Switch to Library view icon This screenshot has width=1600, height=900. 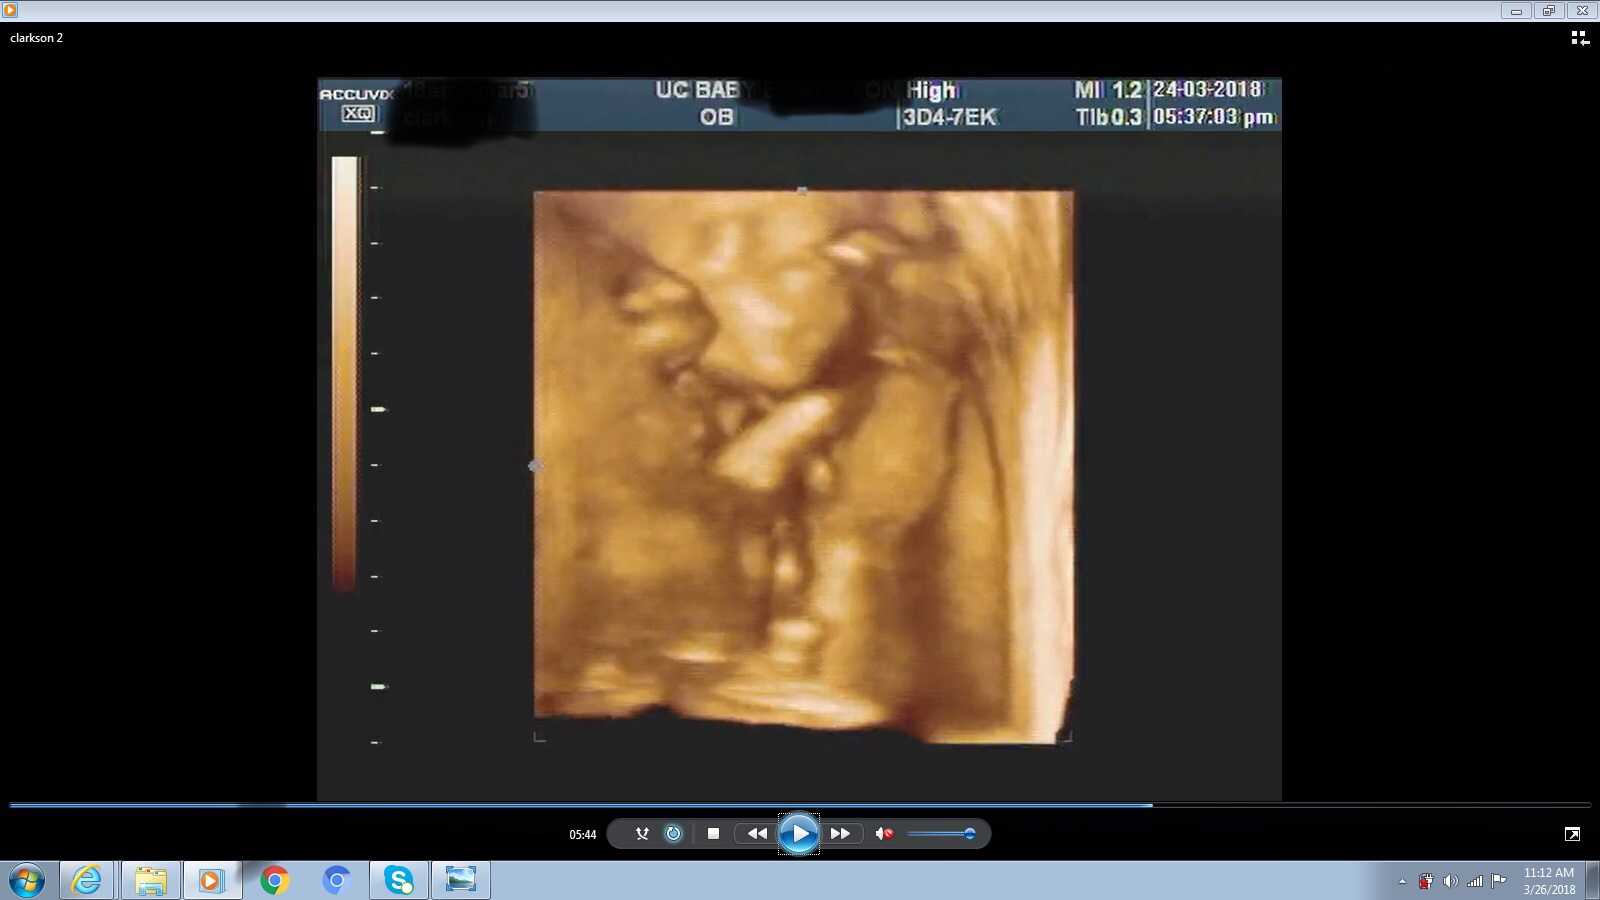tap(1580, 38)
